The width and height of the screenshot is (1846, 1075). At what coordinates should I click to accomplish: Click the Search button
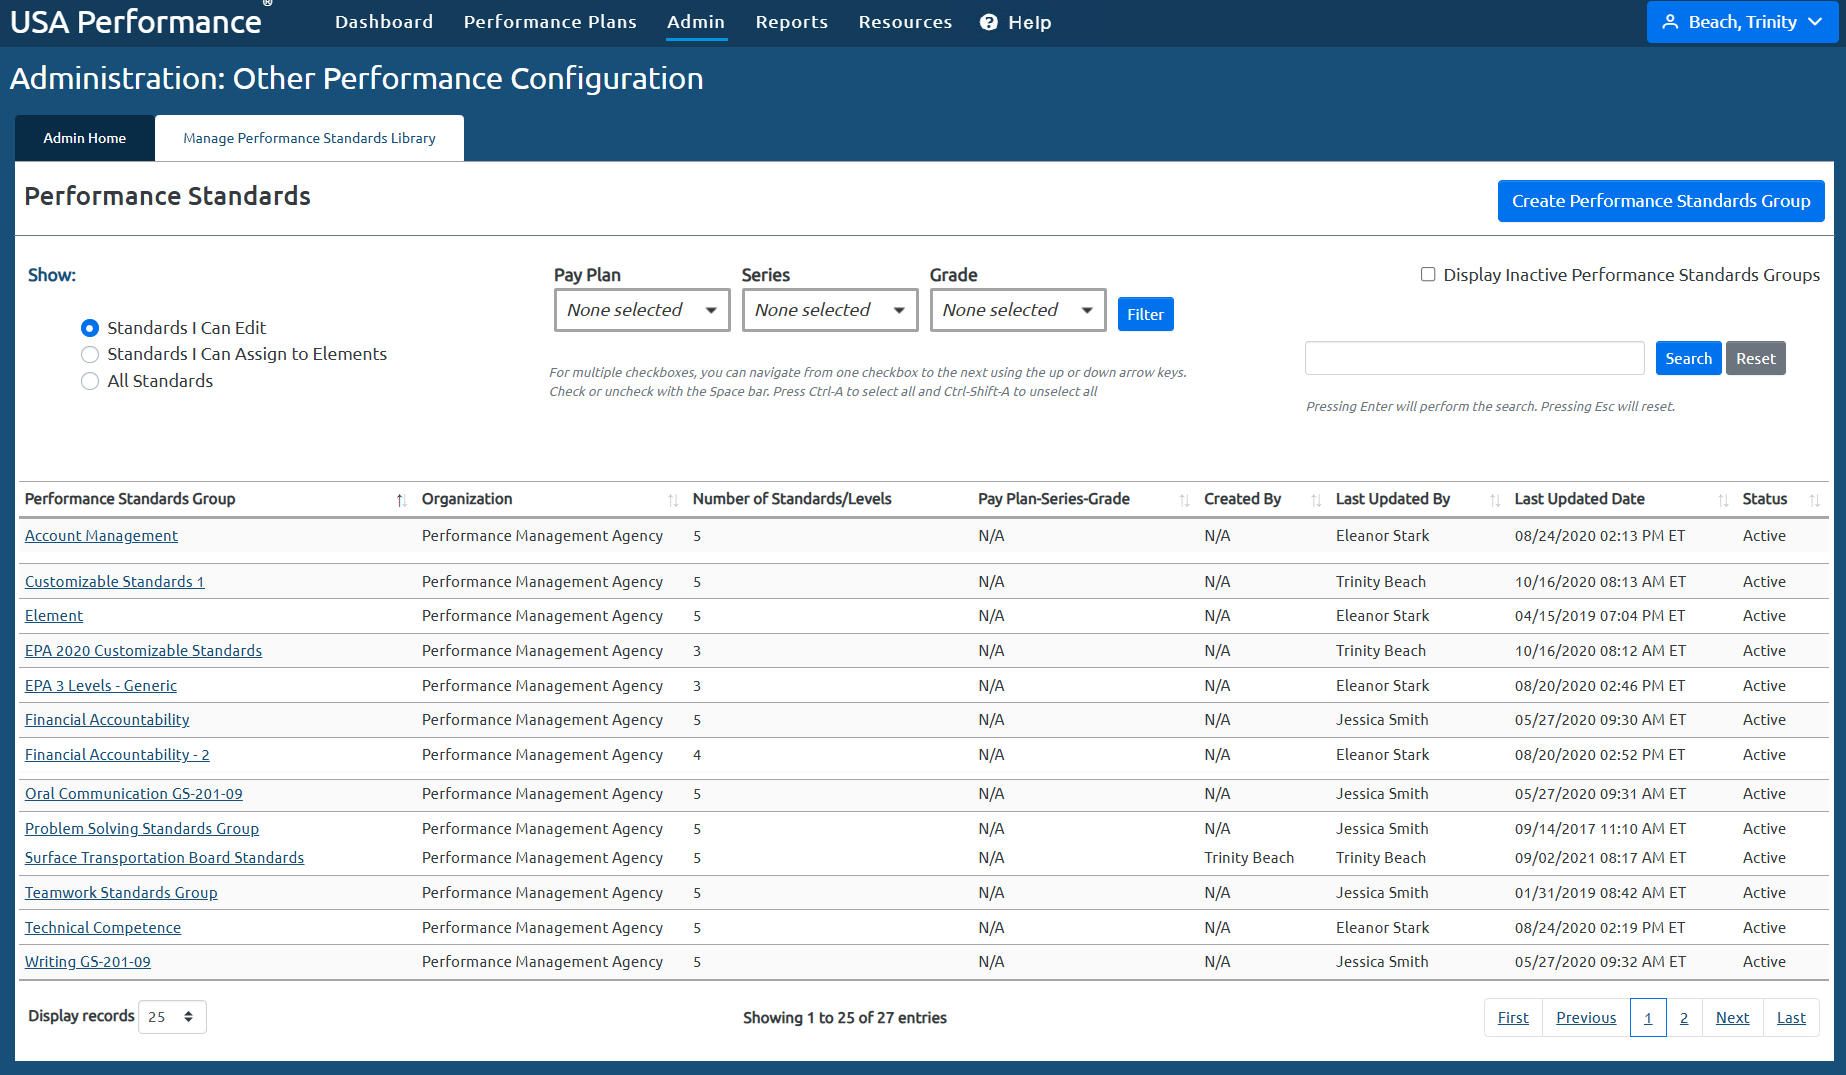[x=1688, y=358]
